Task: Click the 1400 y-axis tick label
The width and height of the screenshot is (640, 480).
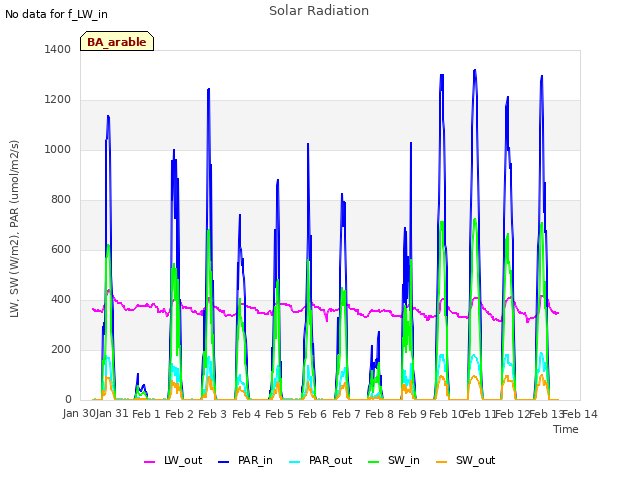Action: point(58,49)
